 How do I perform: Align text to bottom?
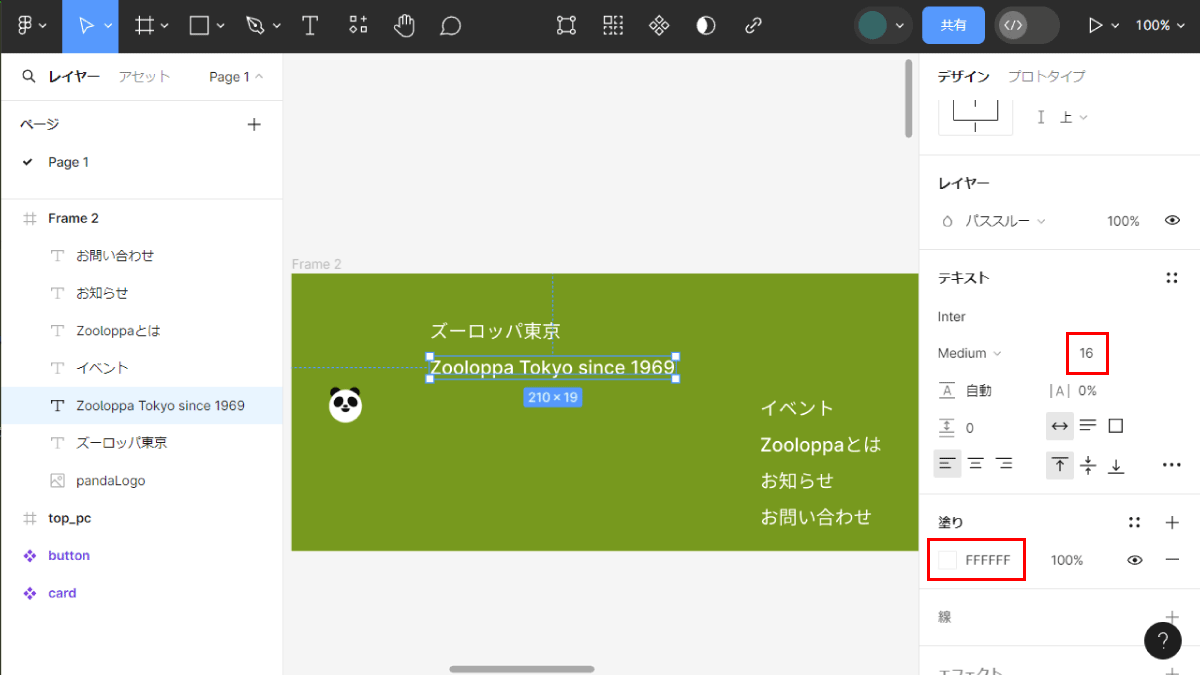[x=1116, y=465]
